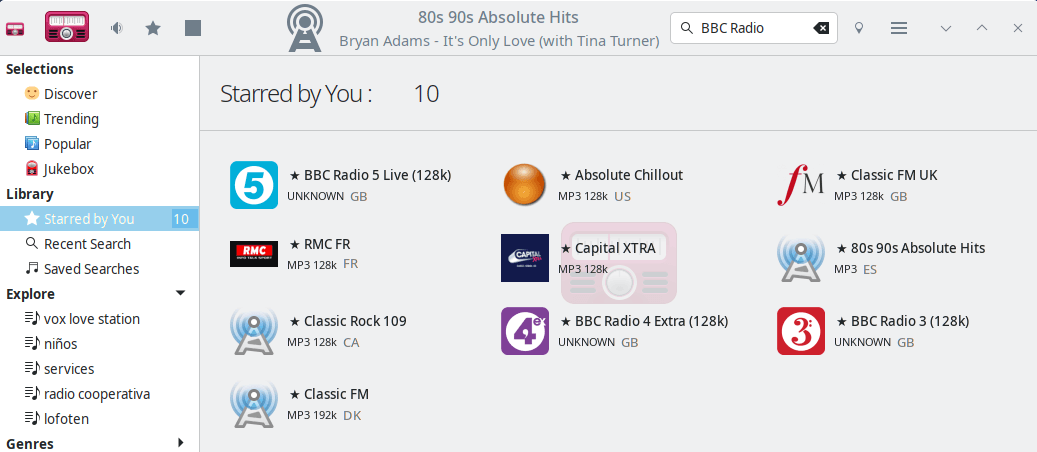Screen dimensions: 1037x452
Task: Clear the BBC Radio search text
Action: 821,28
